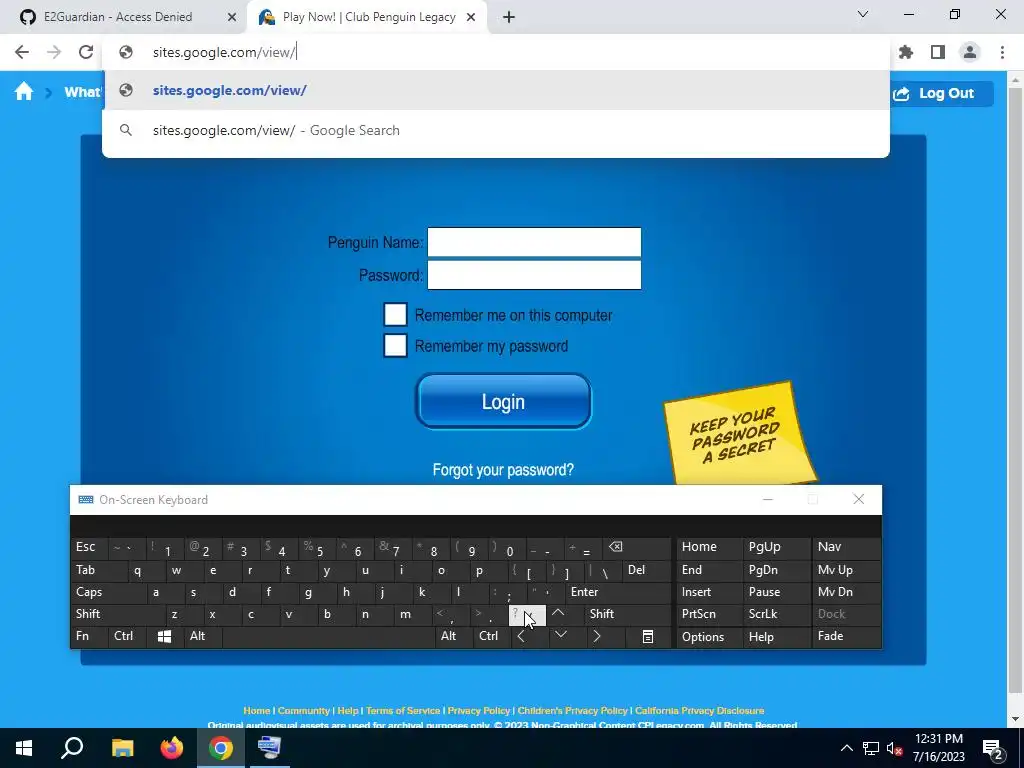Click the Log Out button
Screen dimensions: 1024x768
942,93
